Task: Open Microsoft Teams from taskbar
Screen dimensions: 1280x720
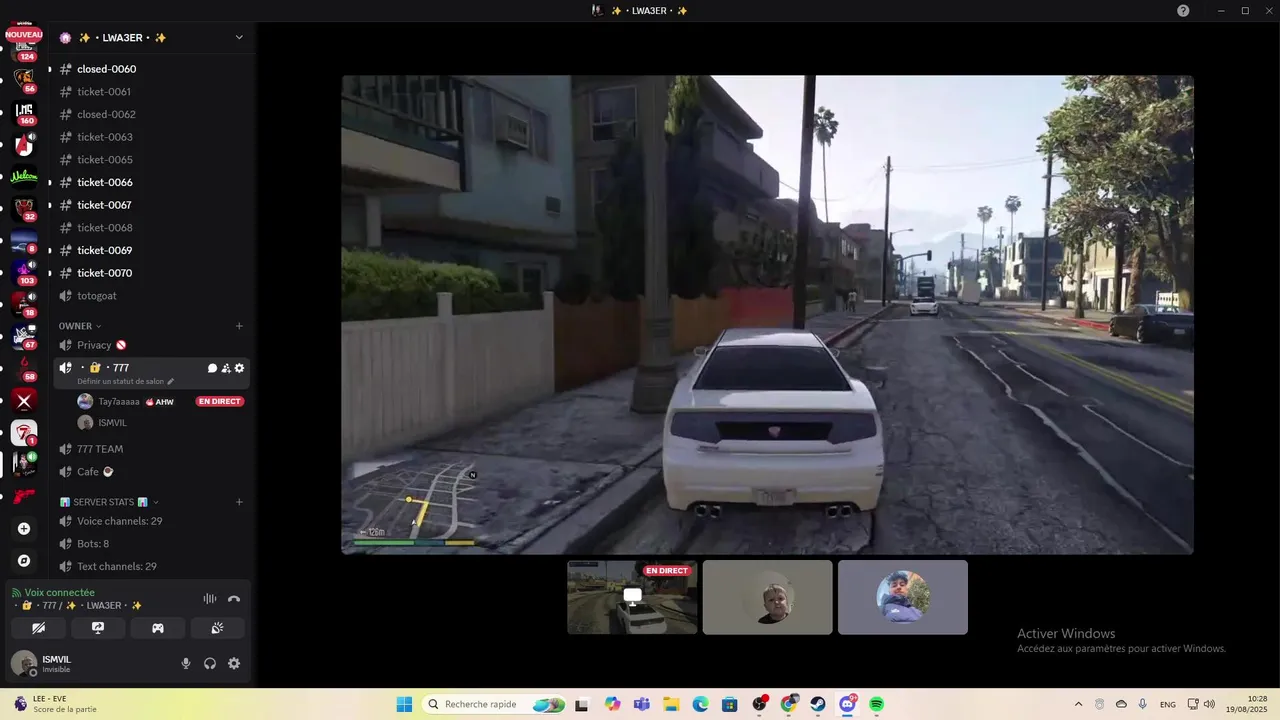Action: coord(641,704)
